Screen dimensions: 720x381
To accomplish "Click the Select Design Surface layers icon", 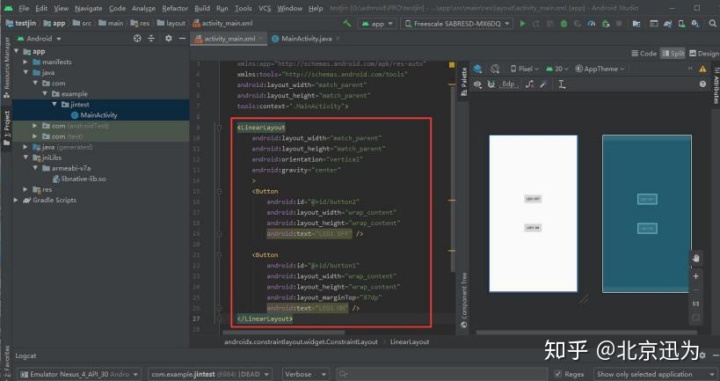I will [478, 69].
